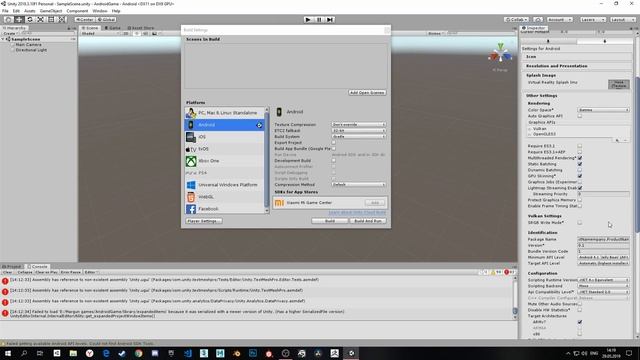This screenshot has height=360, width=640.
Task: Switch to the Project tab
Action: (12, 267)
